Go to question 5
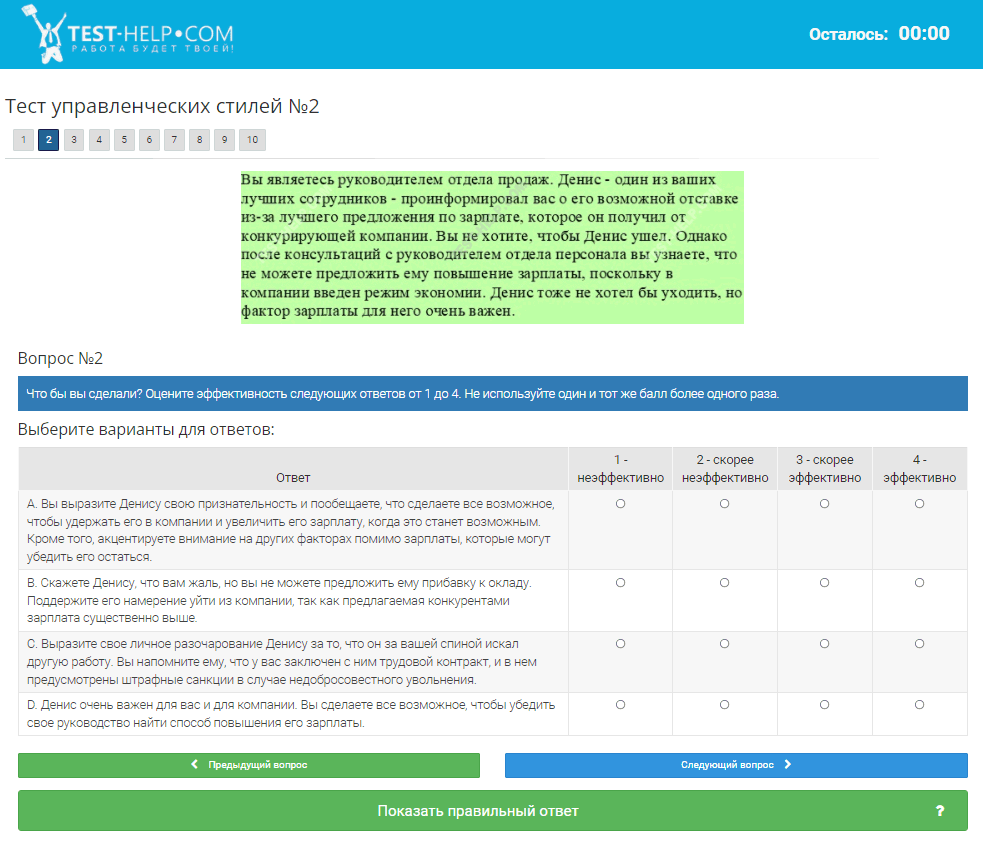 [124, 140]
